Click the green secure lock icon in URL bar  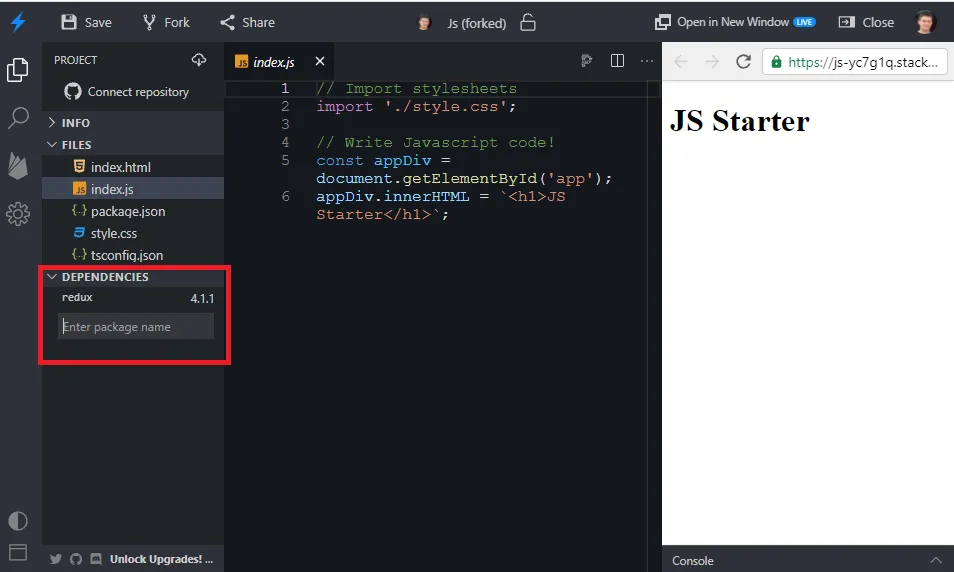pyautogui.click(x=776, y=62)
